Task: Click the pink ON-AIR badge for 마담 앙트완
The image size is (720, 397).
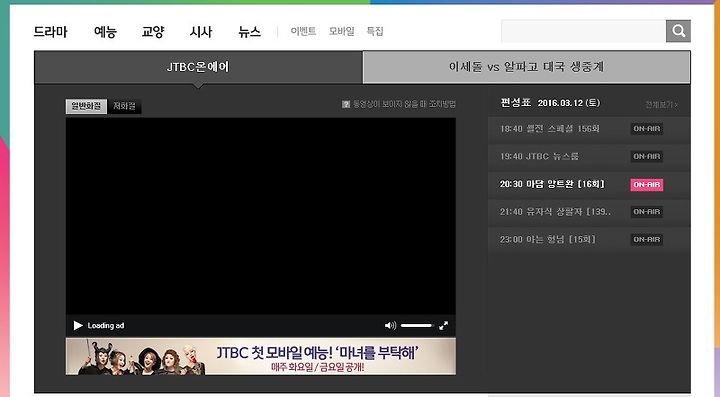Action: [647, 185]
